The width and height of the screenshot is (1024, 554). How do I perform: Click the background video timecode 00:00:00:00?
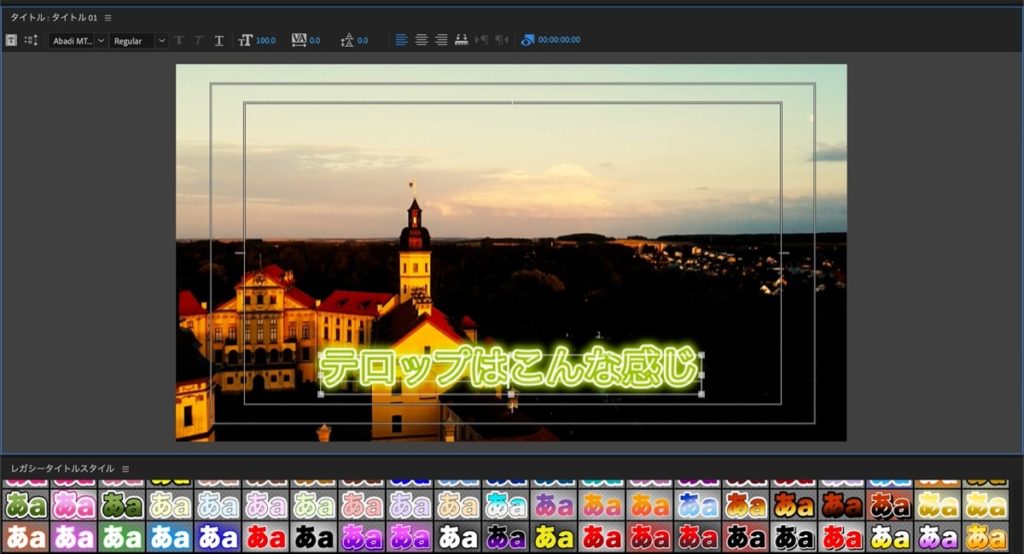point(559,40)
